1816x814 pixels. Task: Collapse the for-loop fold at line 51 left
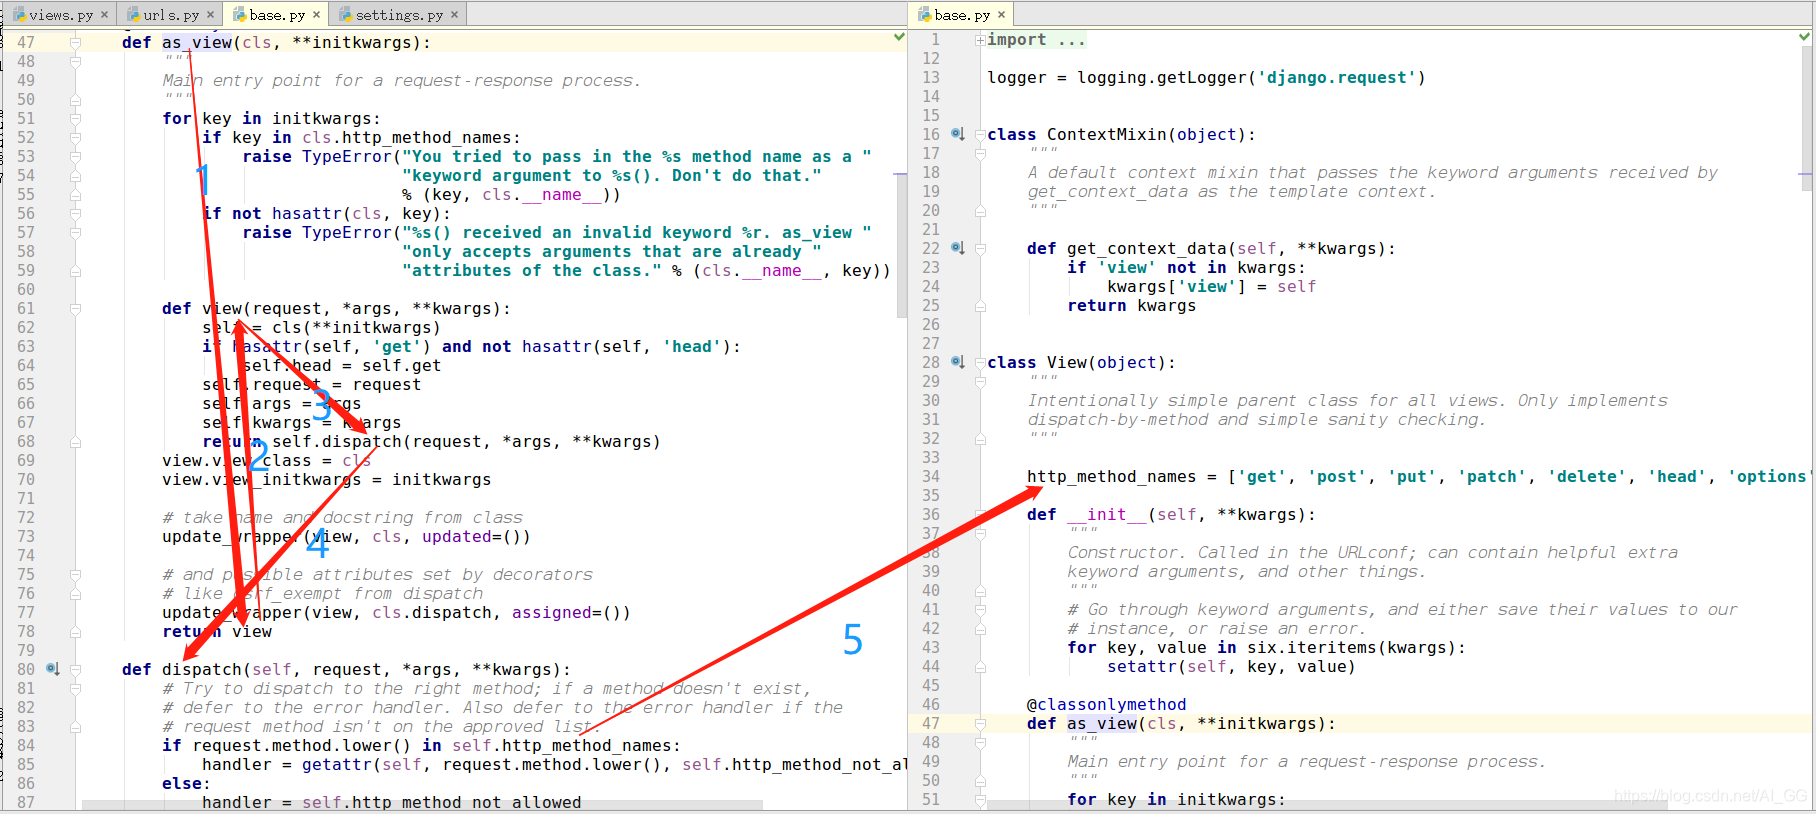point(75,118)
